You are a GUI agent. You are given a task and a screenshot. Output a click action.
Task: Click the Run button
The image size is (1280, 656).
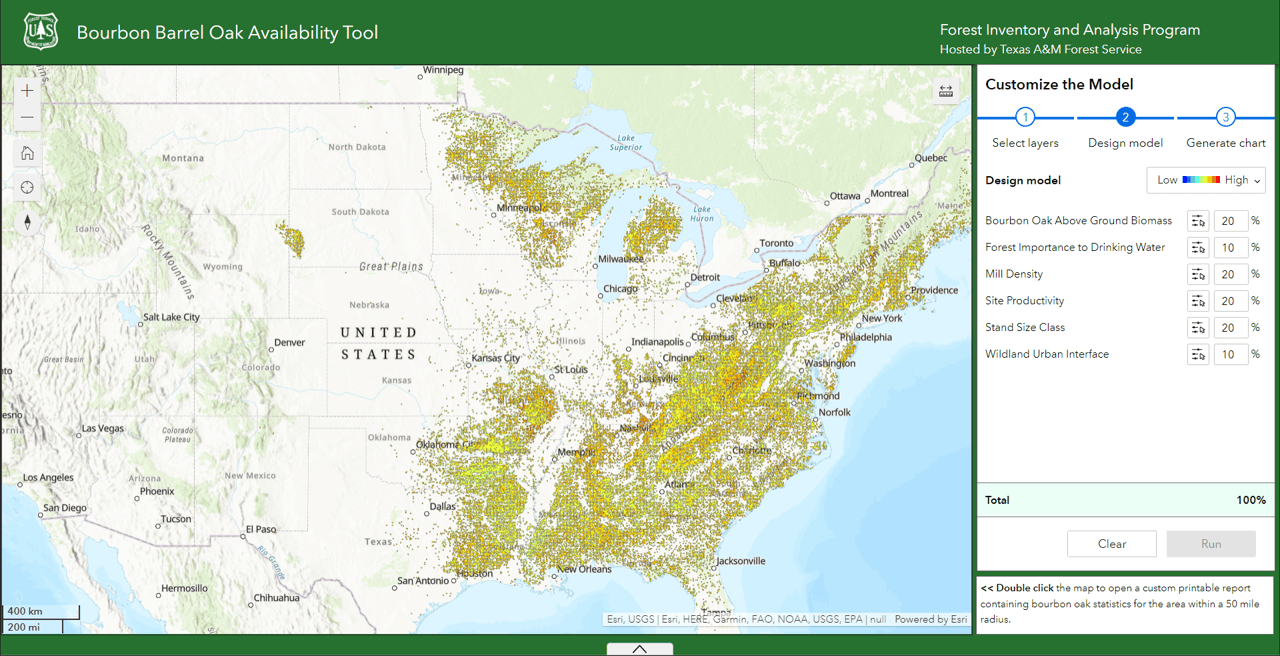tap(1211, 543)
